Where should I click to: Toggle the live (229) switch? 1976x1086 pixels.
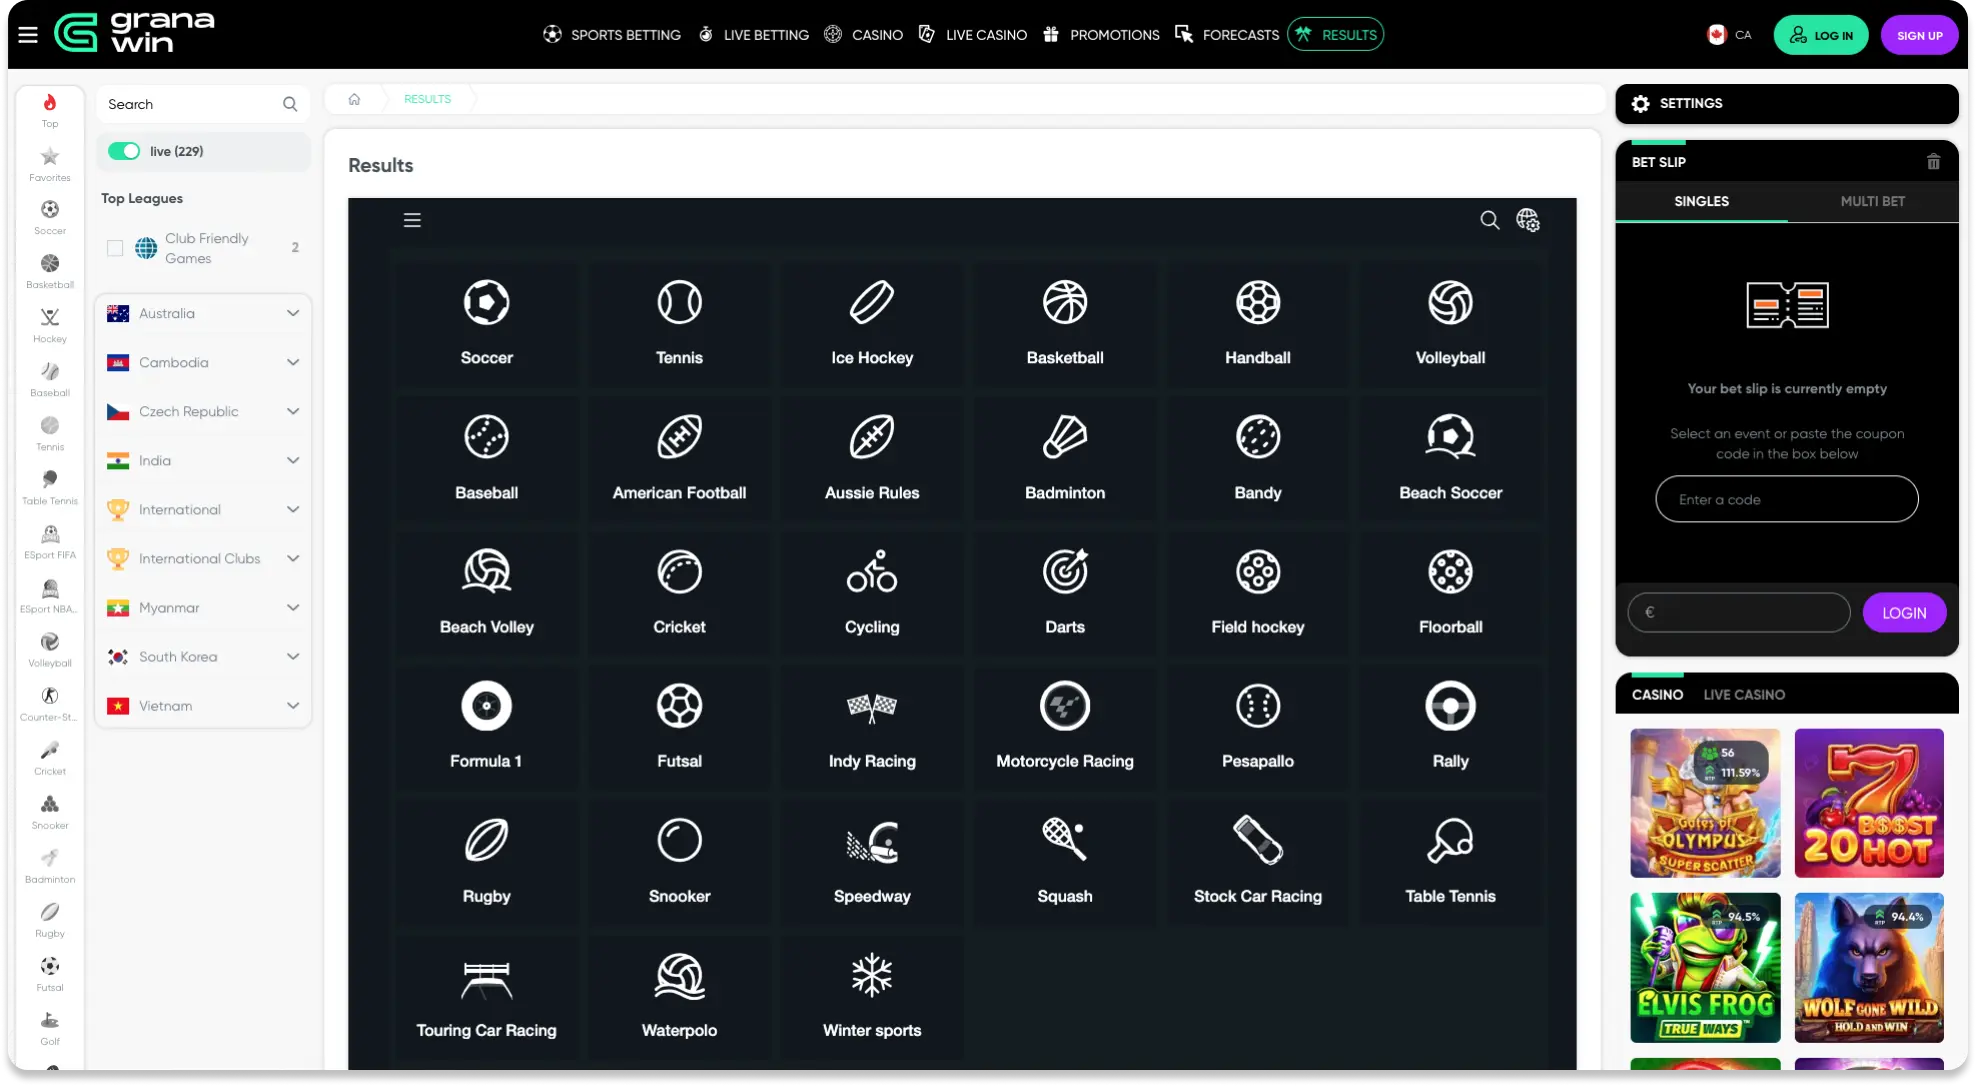[x=125, y=151]
